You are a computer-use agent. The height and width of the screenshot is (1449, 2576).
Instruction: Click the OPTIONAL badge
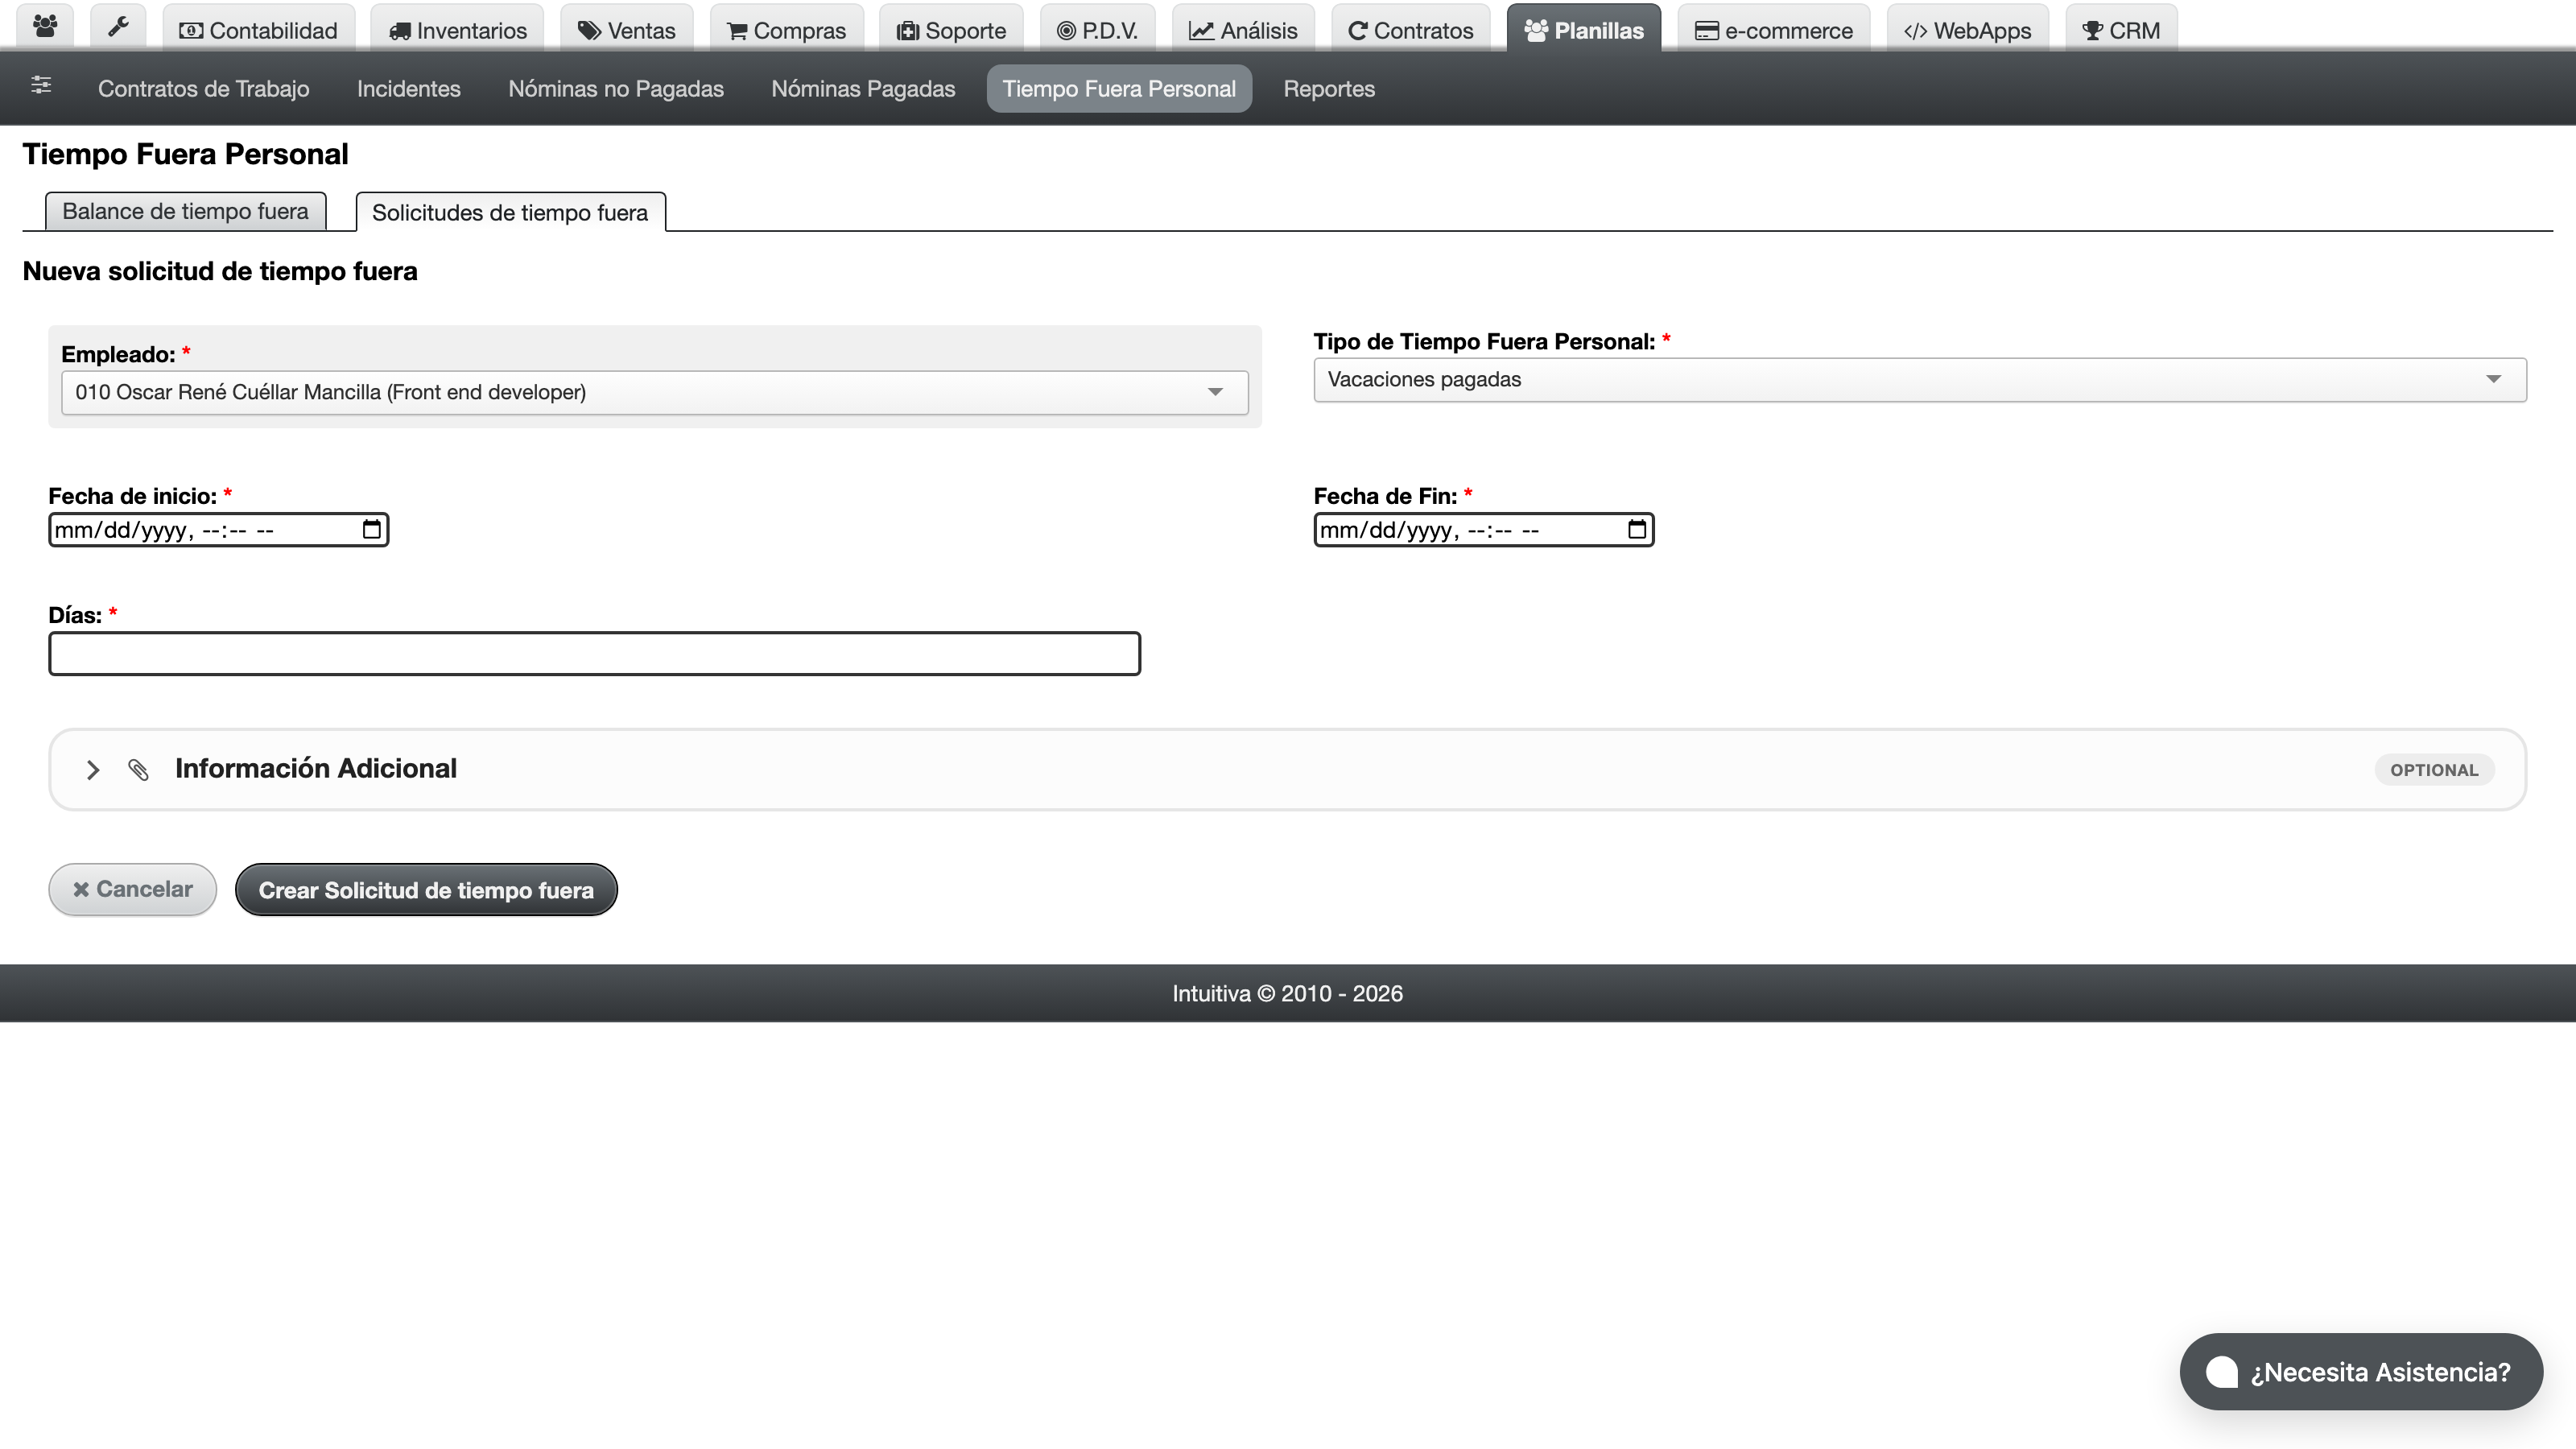coord(2434,769)
